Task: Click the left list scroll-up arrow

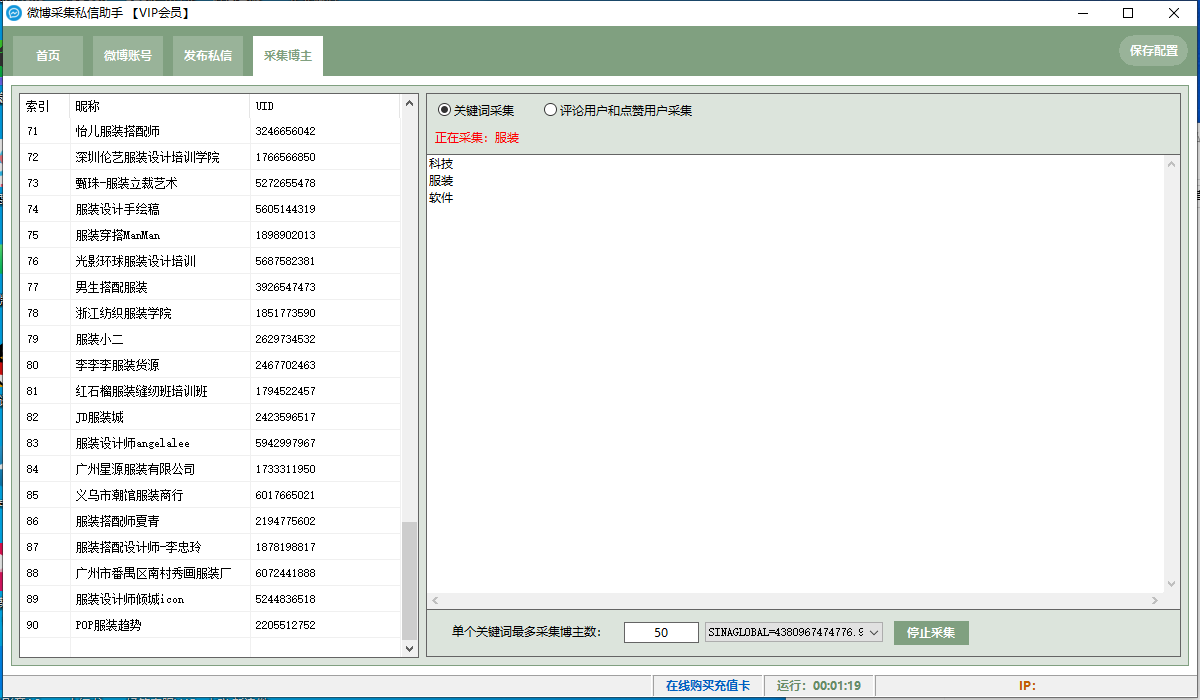Action: tap(409, 103)
